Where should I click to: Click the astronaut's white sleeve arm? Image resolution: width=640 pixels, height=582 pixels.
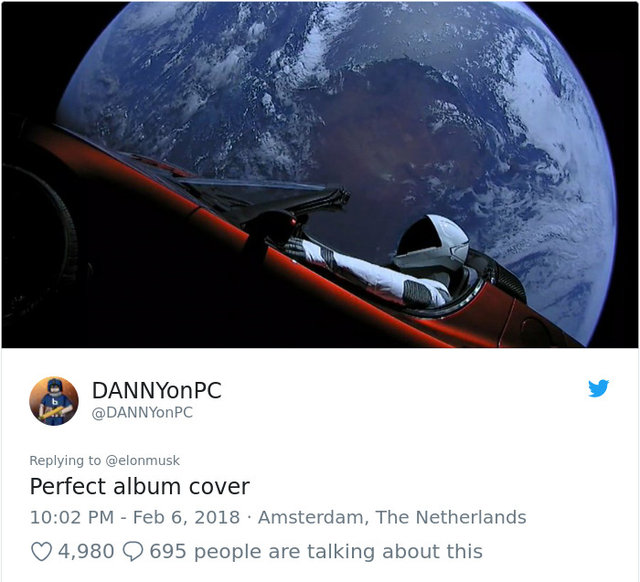point(367,273)
